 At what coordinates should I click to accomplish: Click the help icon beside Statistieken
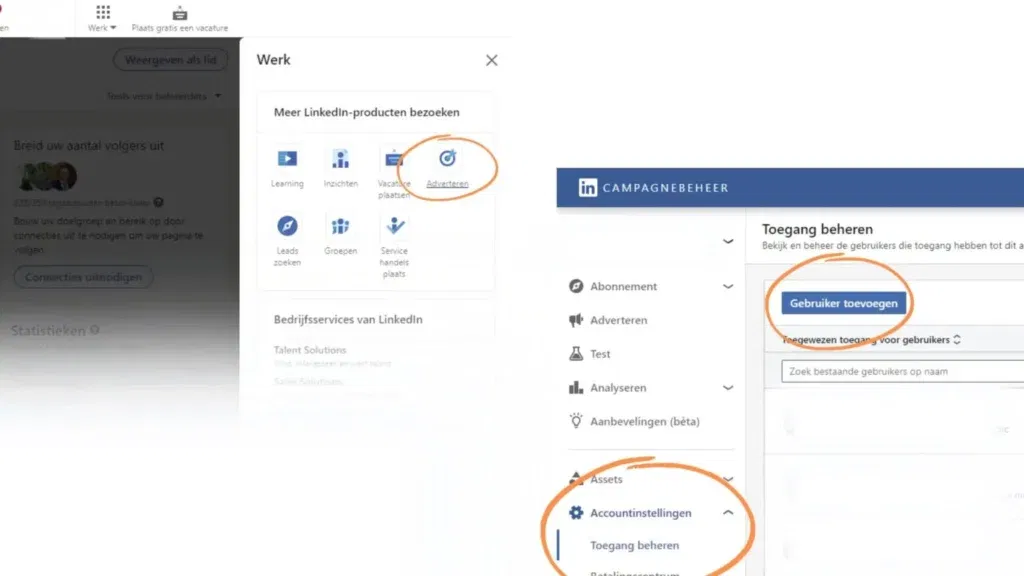(95, 330)
